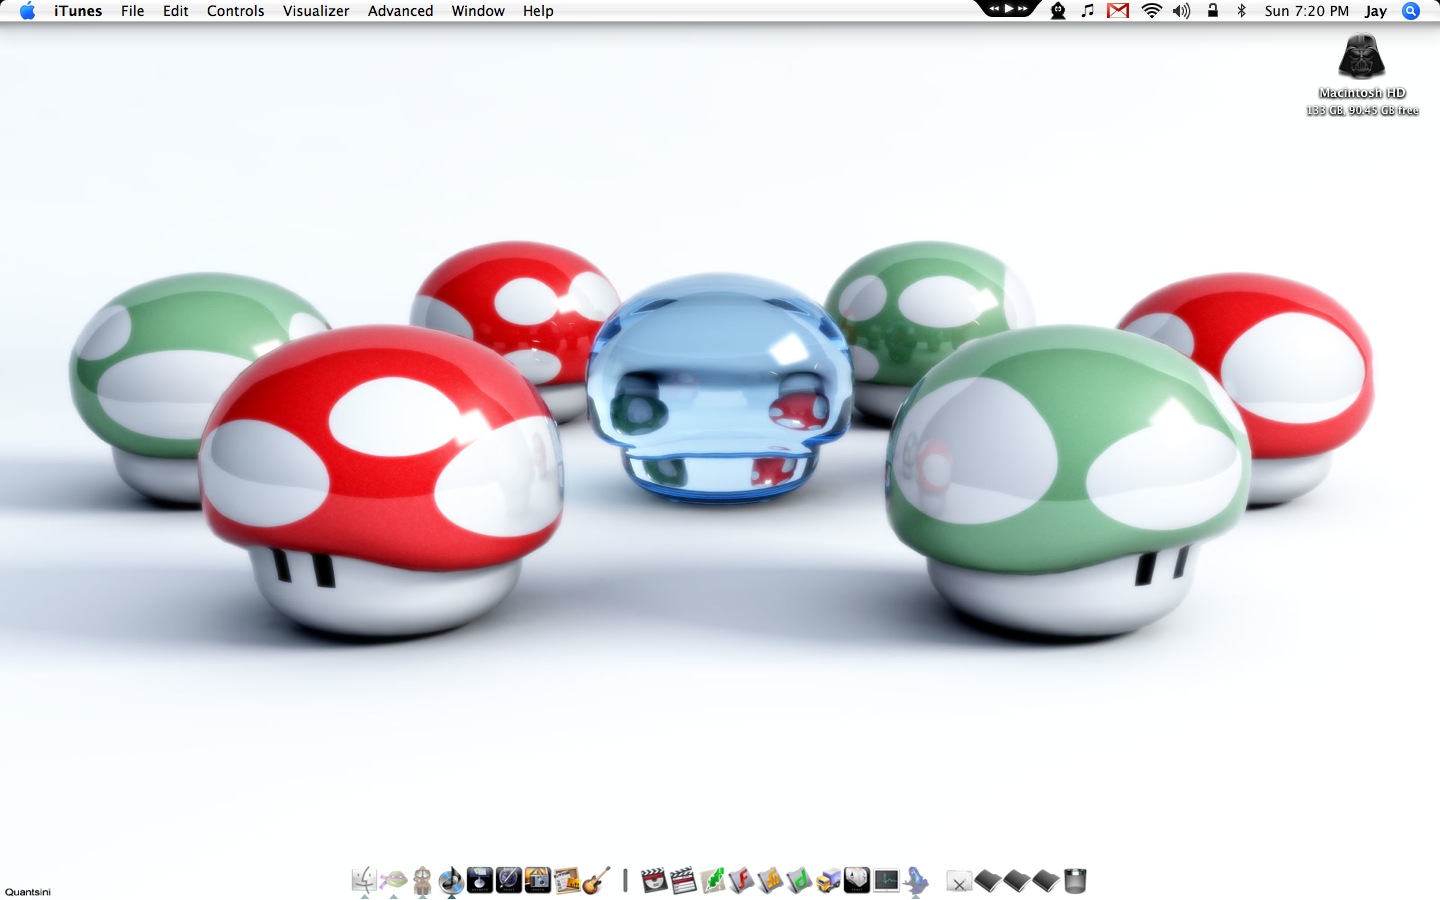Open the File menu

coord(132,11)
